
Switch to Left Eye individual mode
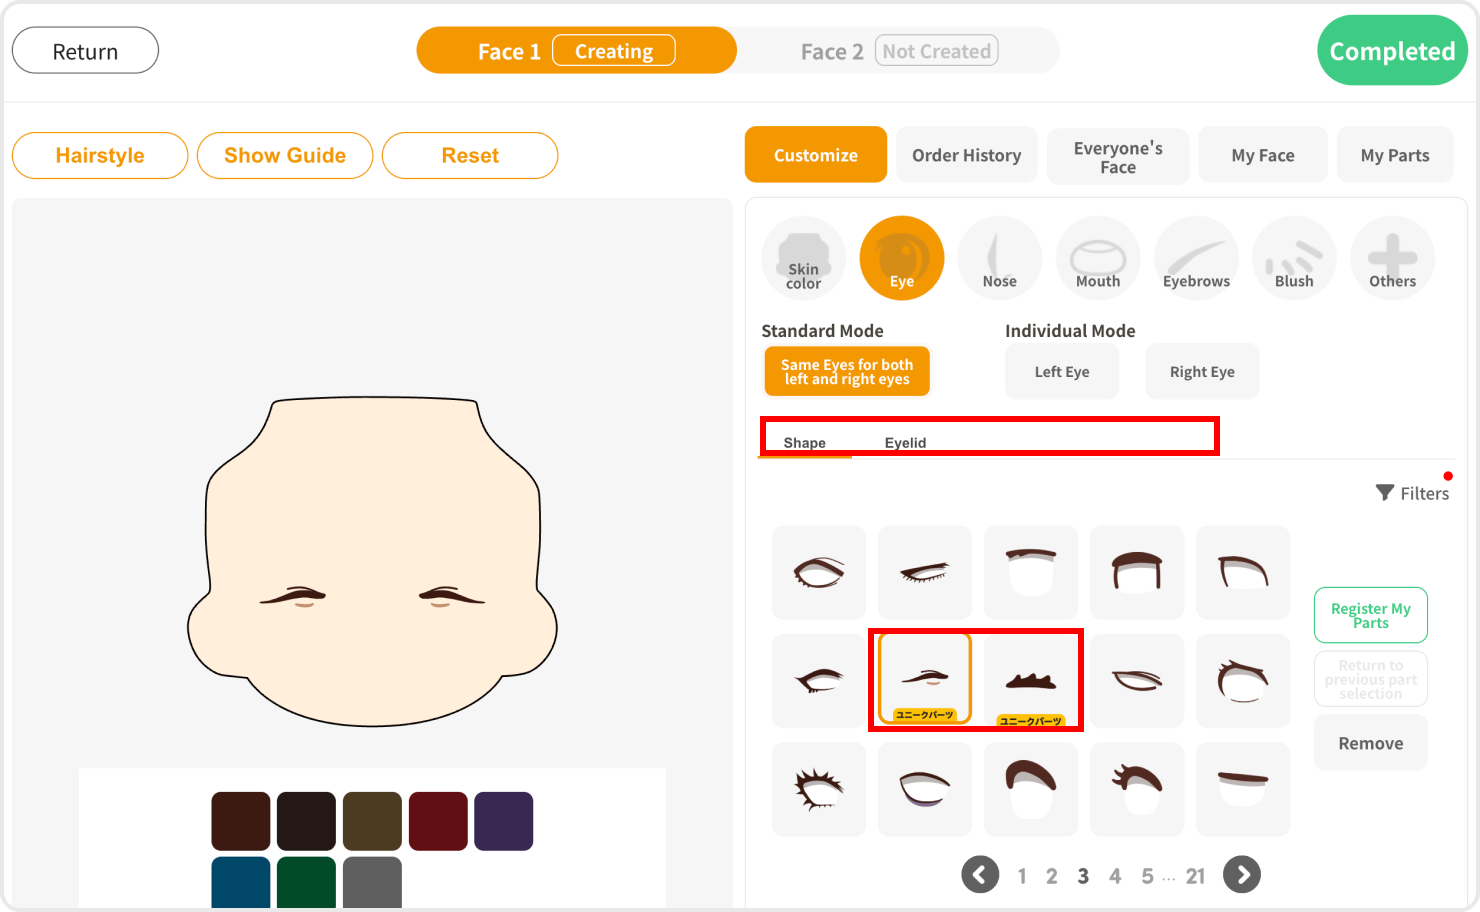1061,372
